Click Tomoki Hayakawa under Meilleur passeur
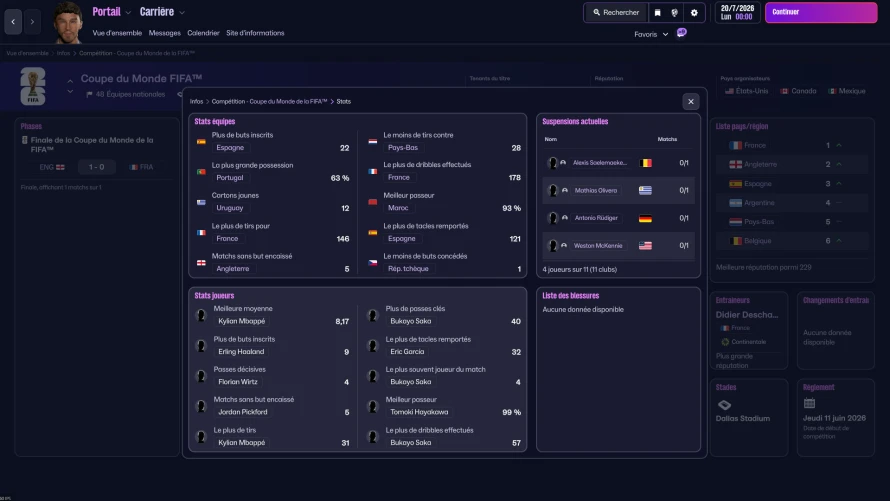The height and width of the screenshot is (501, 890). [x=419, y=412]
